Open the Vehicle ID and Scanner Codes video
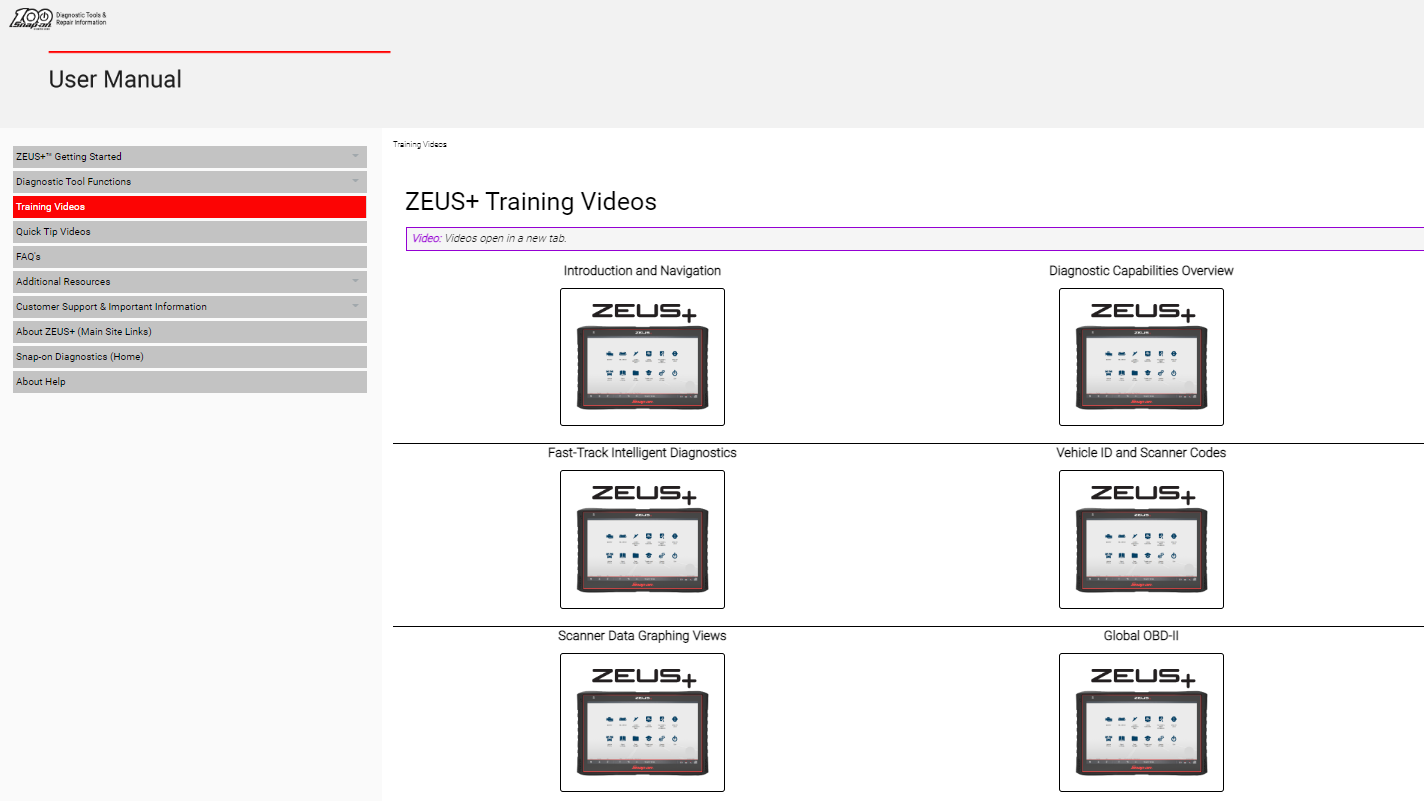Viewport: 1424px width, 801px height. [x=1141, y=539]
